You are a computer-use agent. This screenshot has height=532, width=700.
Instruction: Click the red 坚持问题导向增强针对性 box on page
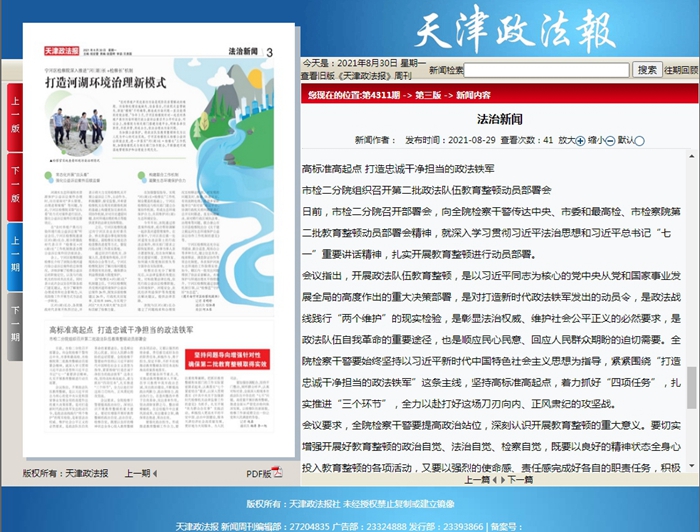[227, 359]
